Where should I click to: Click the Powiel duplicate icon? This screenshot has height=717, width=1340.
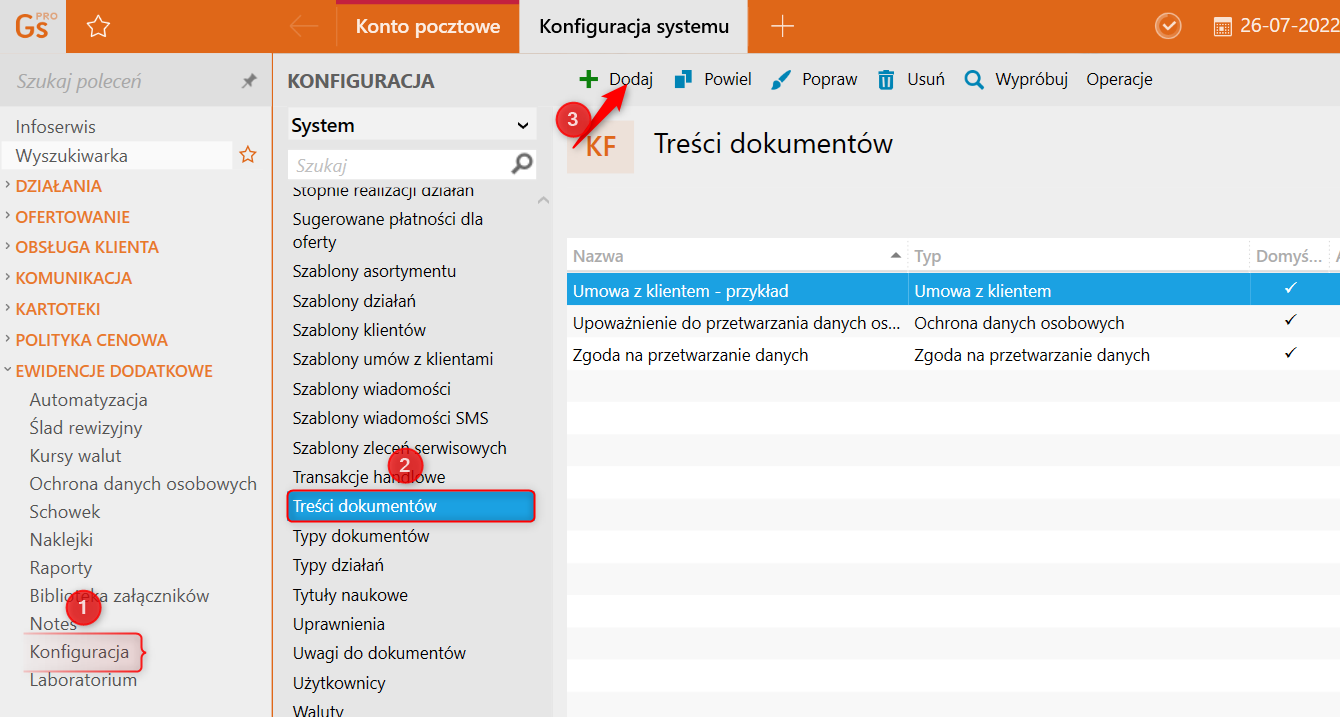point(684,79)
